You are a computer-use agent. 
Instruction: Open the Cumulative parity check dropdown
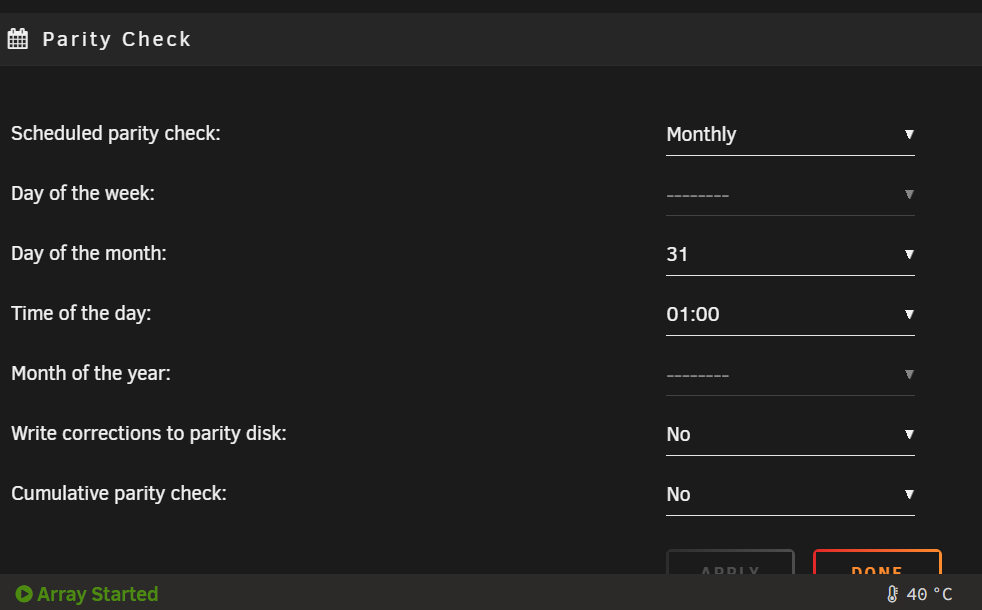[x=790, y=495]
